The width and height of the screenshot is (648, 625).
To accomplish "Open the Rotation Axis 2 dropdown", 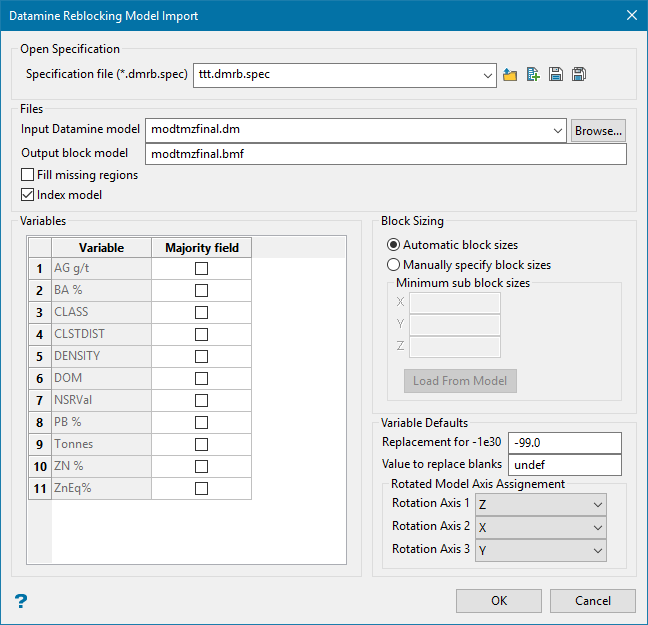I will 541,528.
